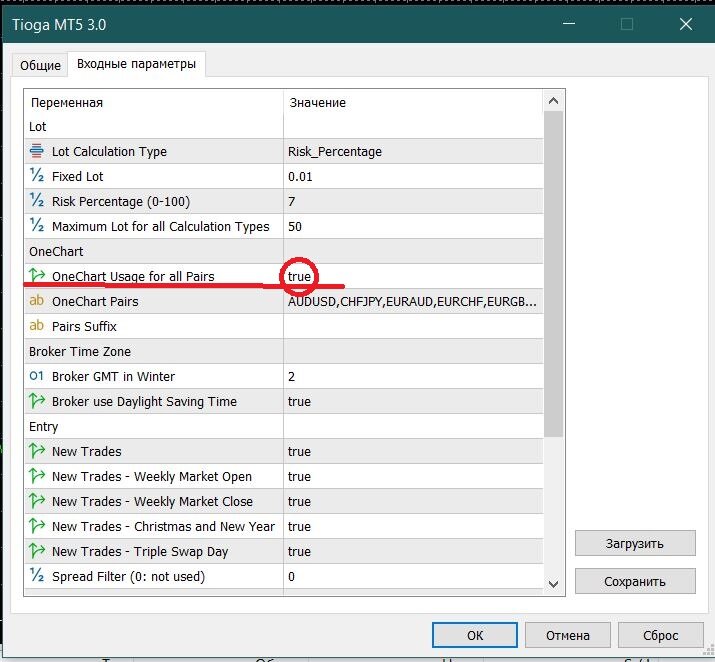Click the Triple Swap Day boolean icon

click(x=36, y=551)
